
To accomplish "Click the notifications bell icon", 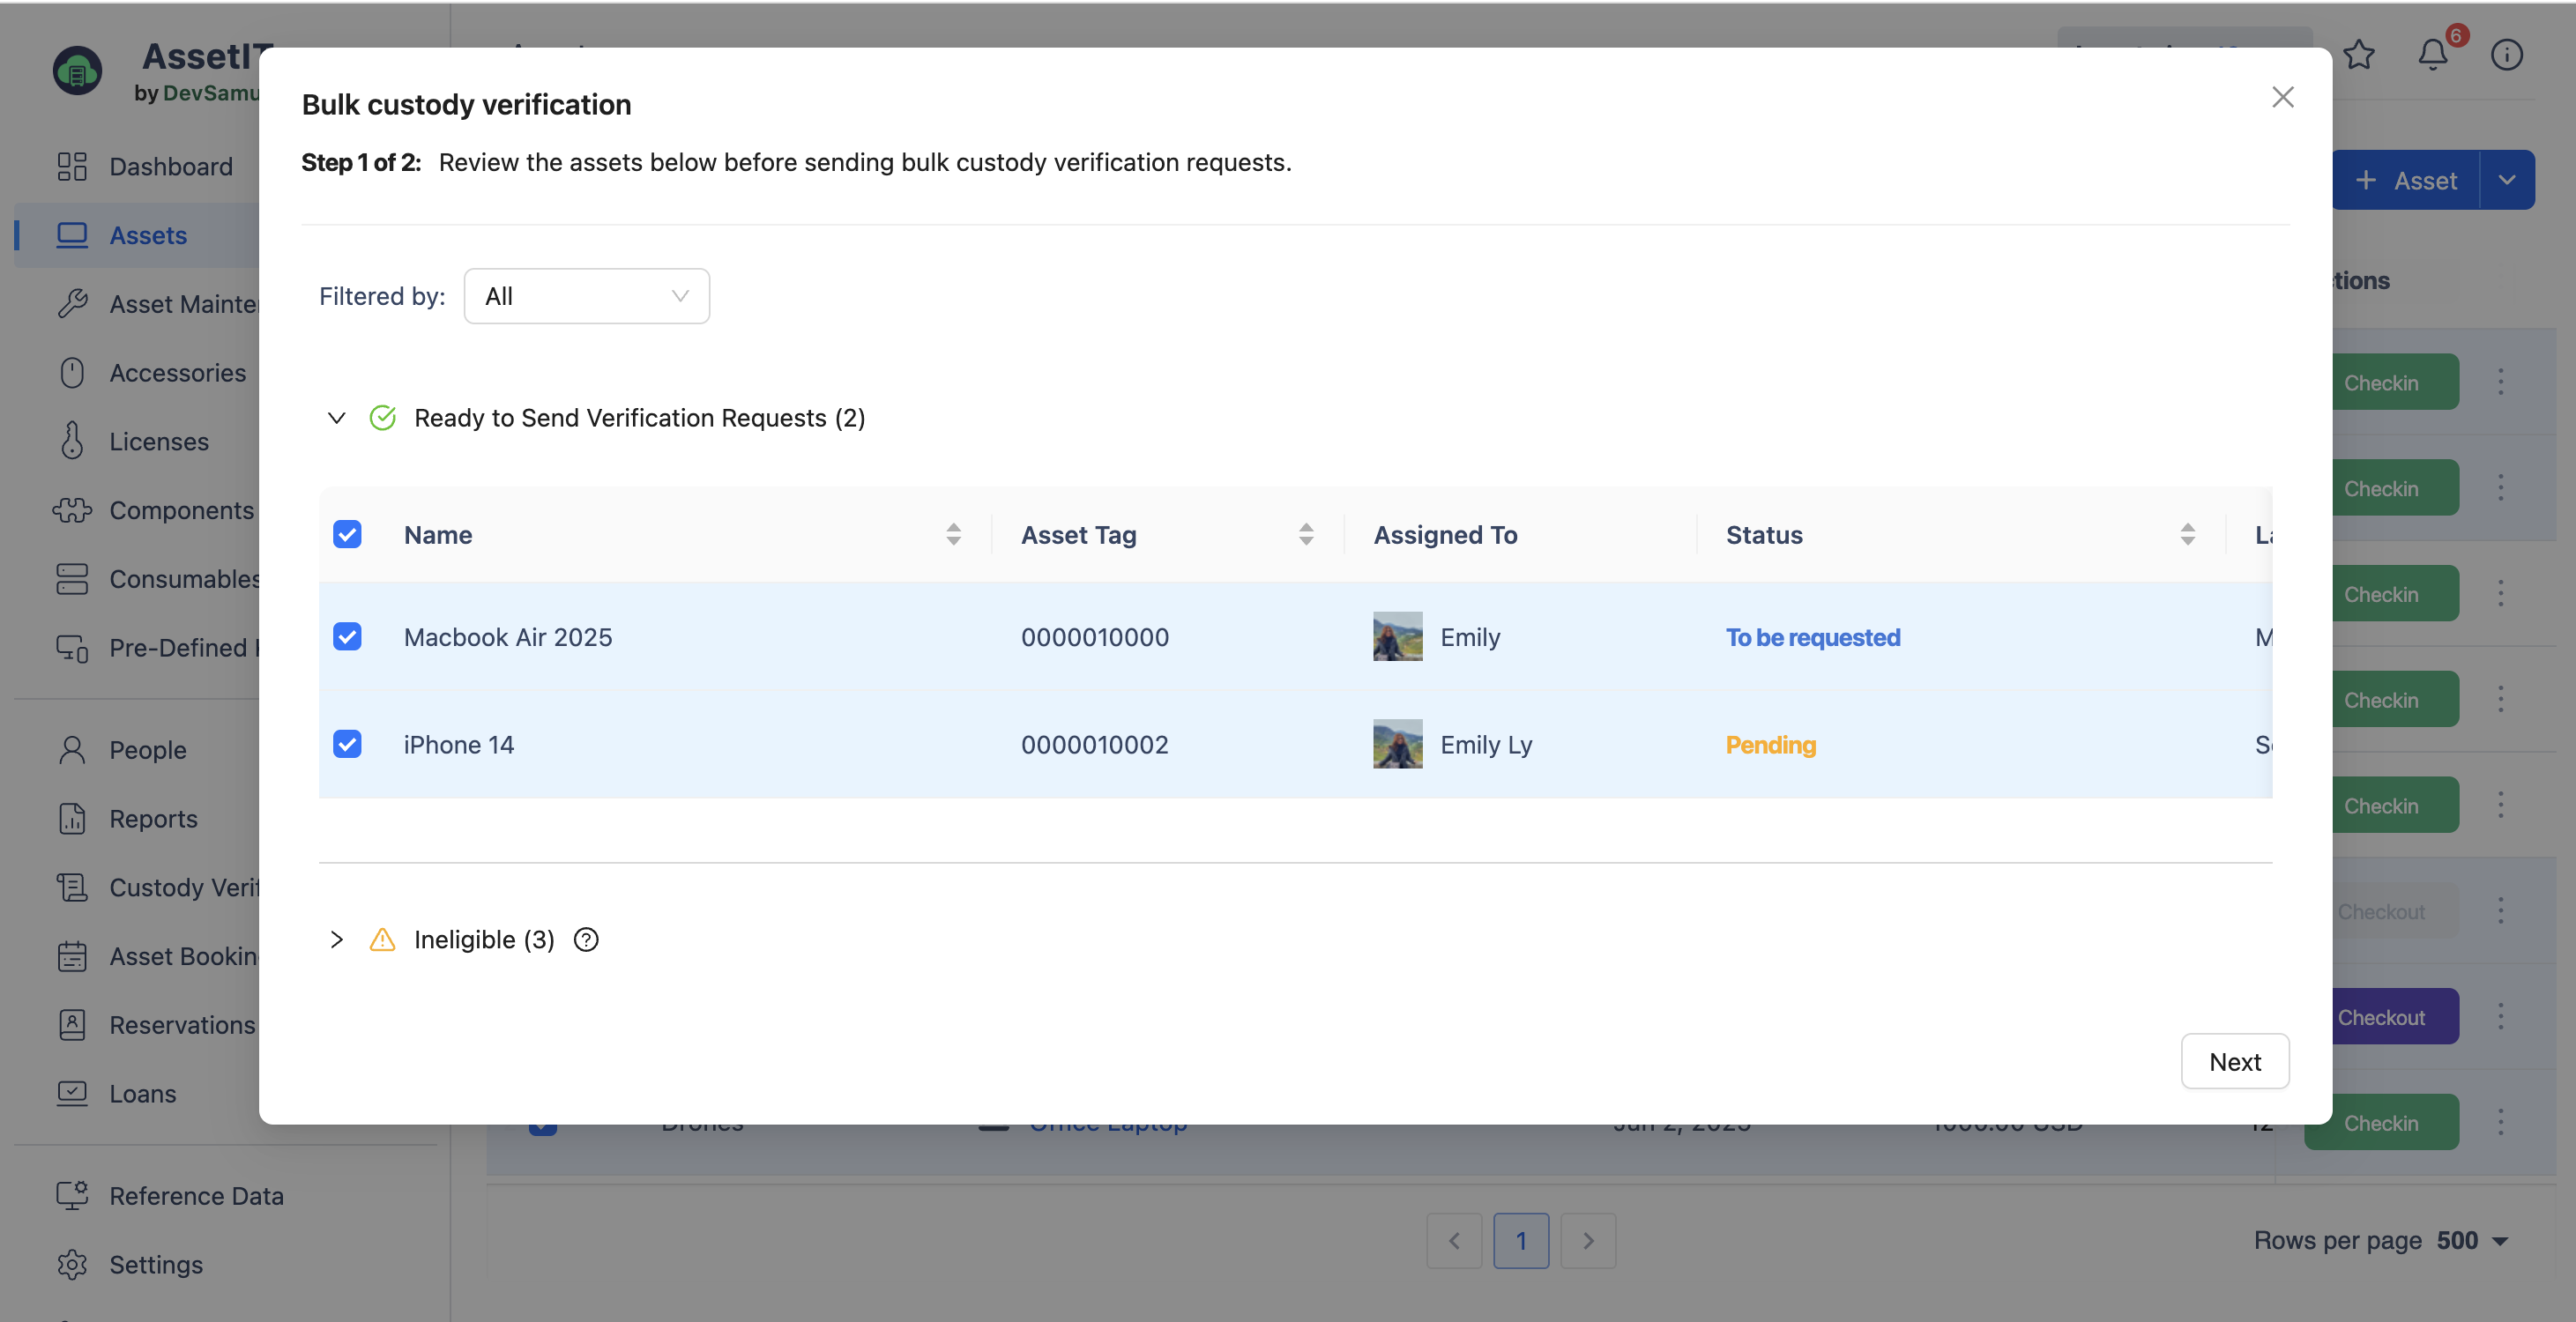I will point(2432,54).
